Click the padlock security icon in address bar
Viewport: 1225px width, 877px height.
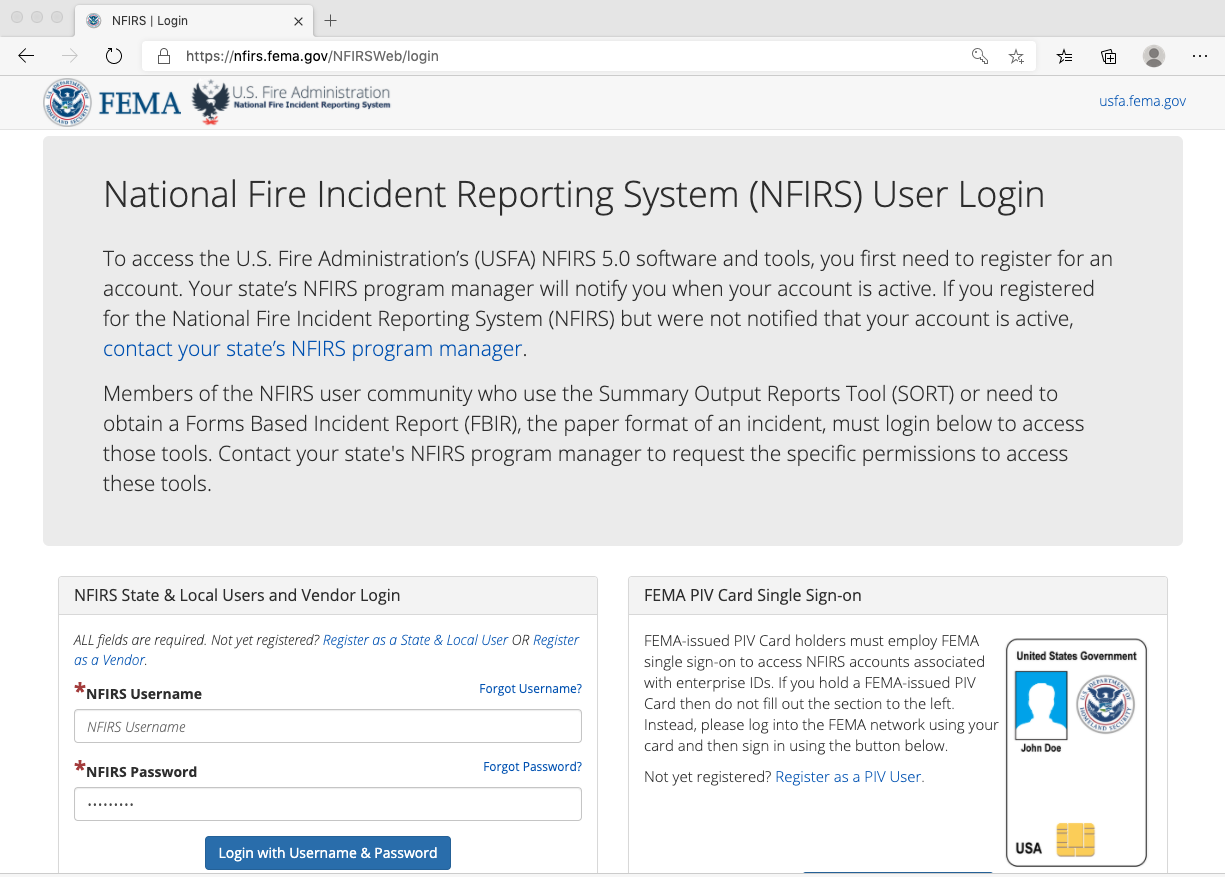point(163,56)
